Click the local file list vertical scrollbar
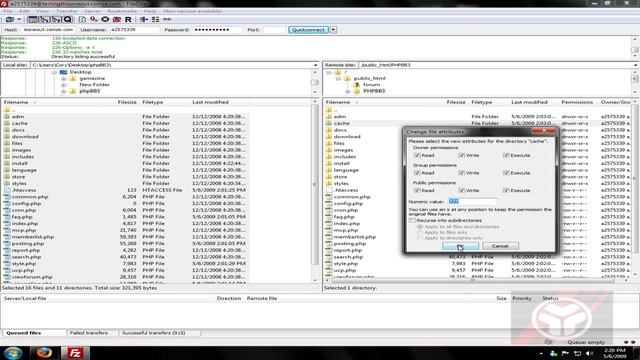The height and width of the screenshot is (360, 640). coord(315,192)
